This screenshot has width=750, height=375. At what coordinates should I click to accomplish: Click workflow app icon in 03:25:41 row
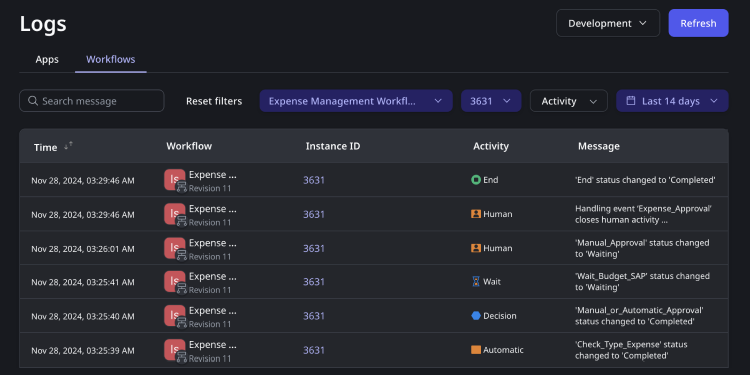pos(175,282)
